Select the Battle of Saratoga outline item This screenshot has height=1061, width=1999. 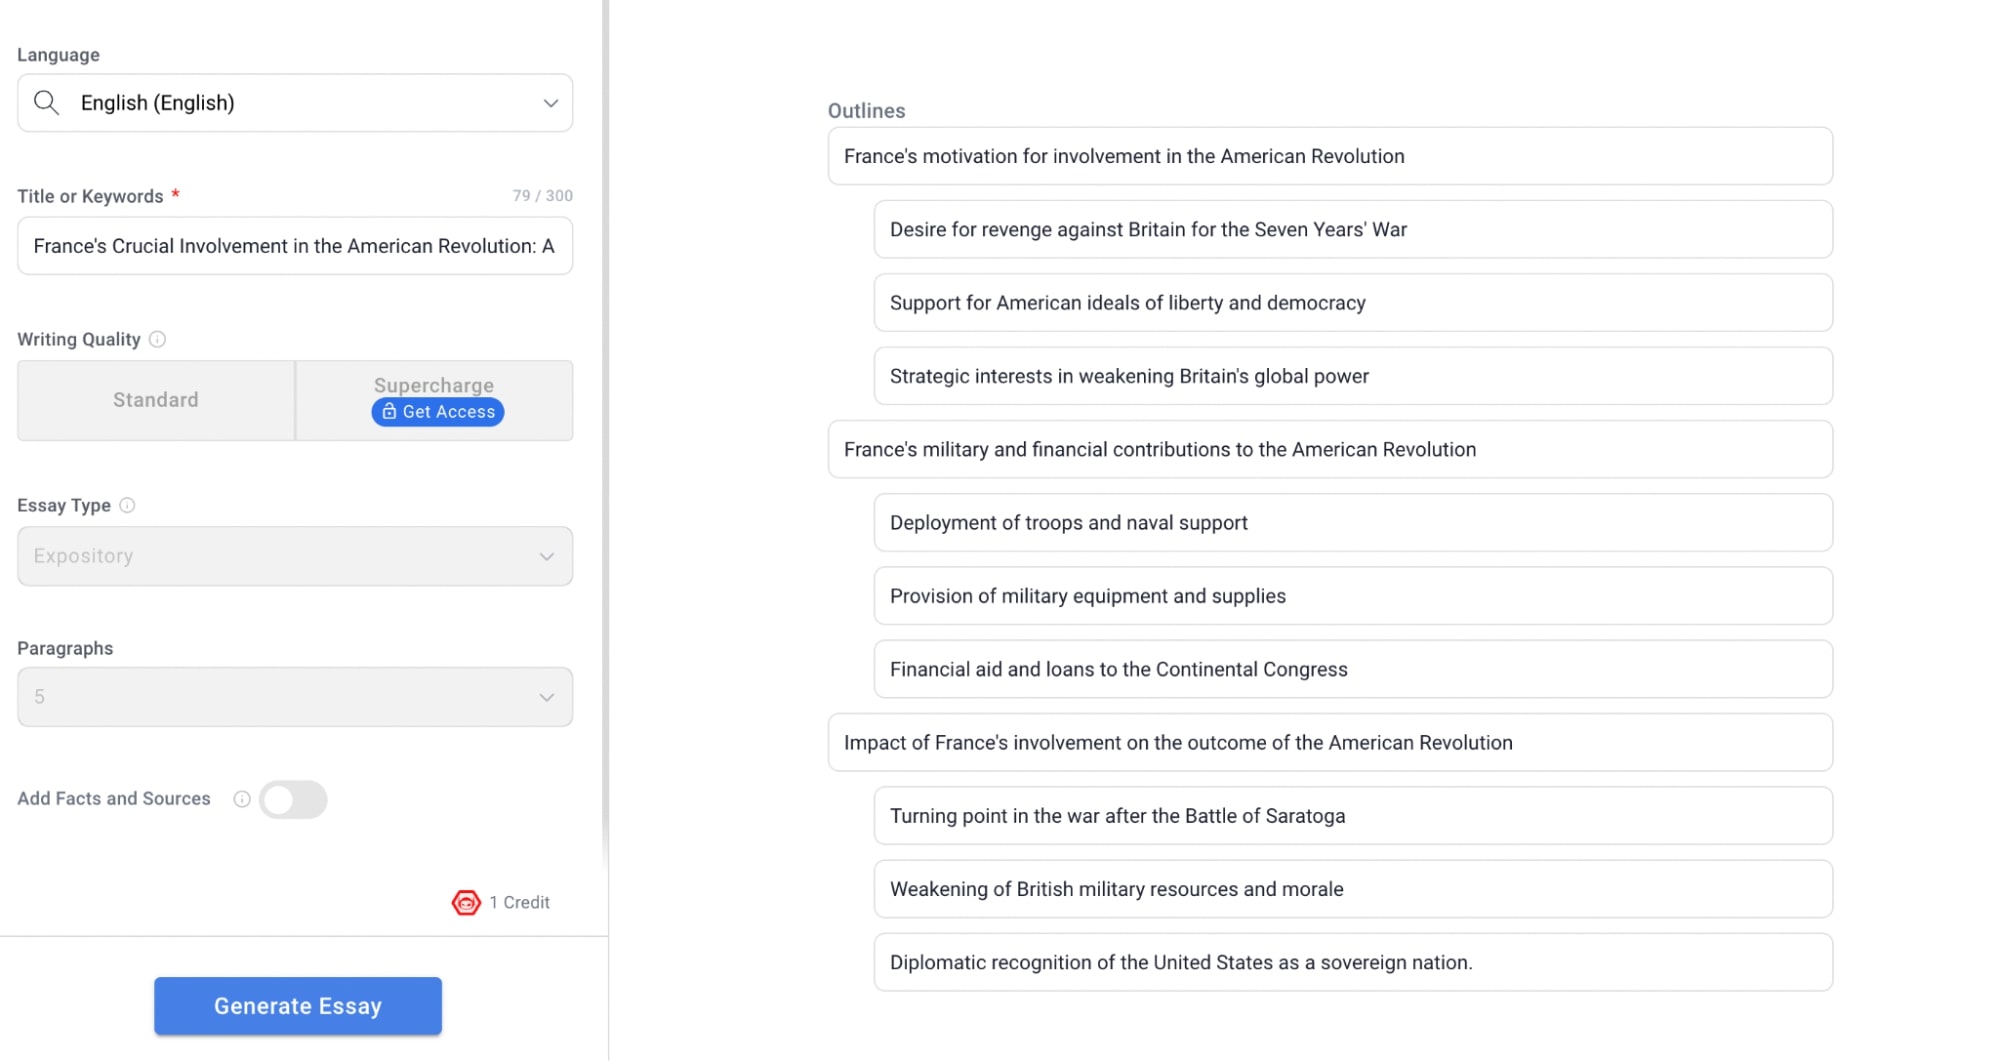[1352, 816]
